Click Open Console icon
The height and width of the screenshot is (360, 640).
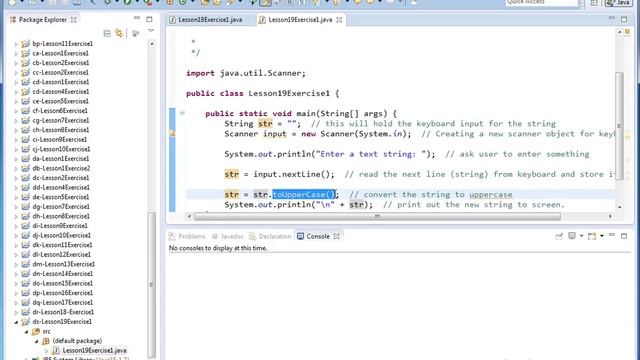pyautogui.click(x=591, y=236)
